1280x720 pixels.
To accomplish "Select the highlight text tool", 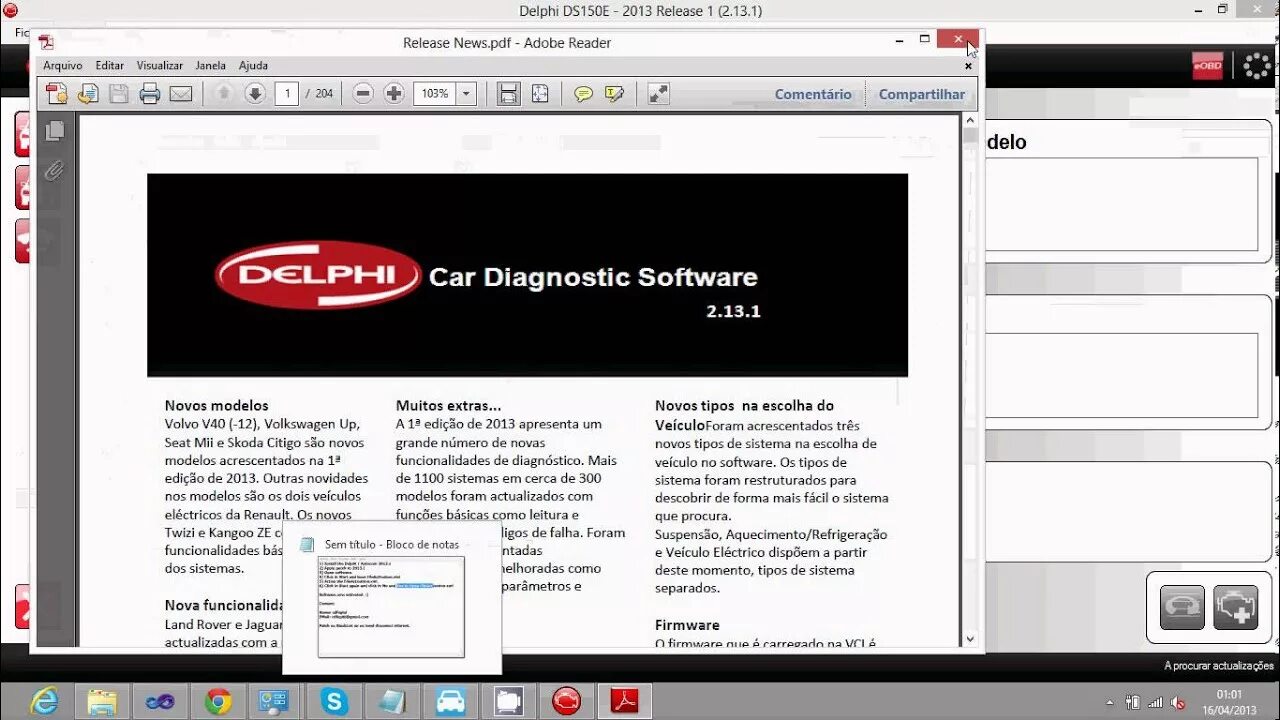I will [614, 94].
